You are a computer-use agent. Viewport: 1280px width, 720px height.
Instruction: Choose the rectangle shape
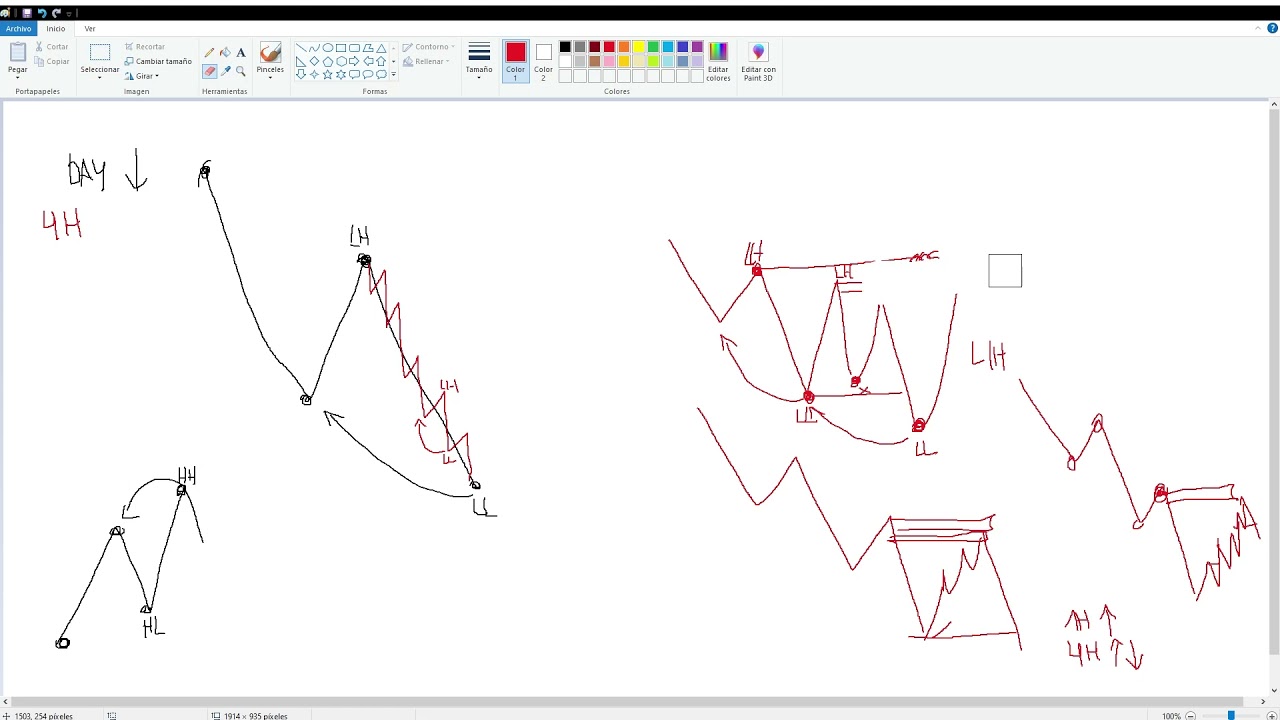[341, 48]
